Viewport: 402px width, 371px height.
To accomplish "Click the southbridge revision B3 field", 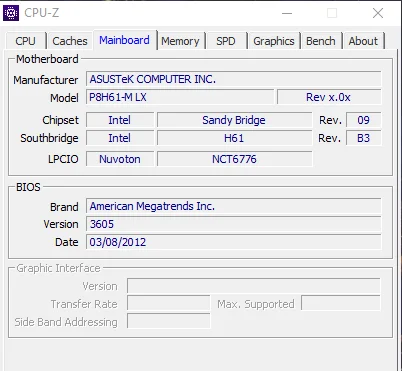I will tap(363, 138).
